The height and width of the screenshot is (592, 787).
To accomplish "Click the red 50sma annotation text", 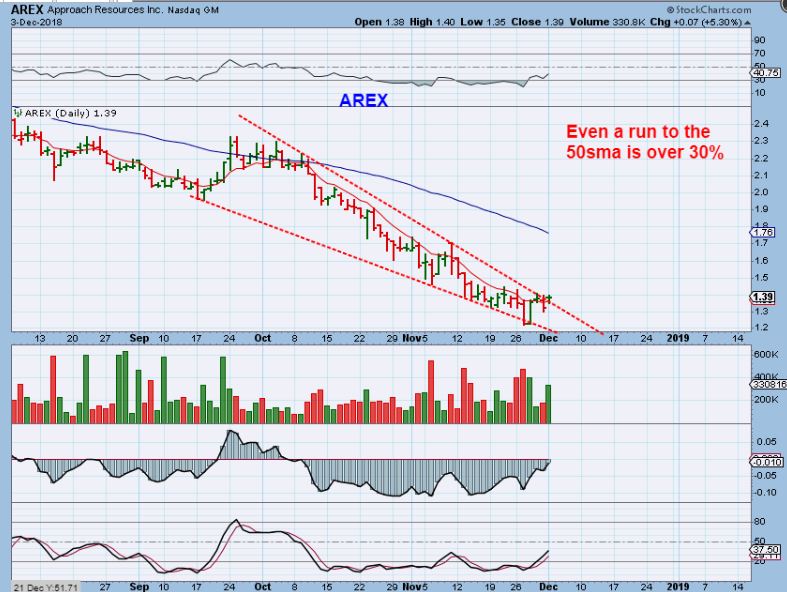I will [645, 142].
